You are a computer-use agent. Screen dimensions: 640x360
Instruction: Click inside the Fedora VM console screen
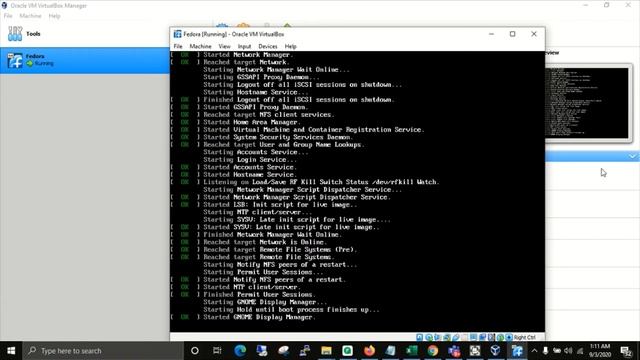[357, 191]
